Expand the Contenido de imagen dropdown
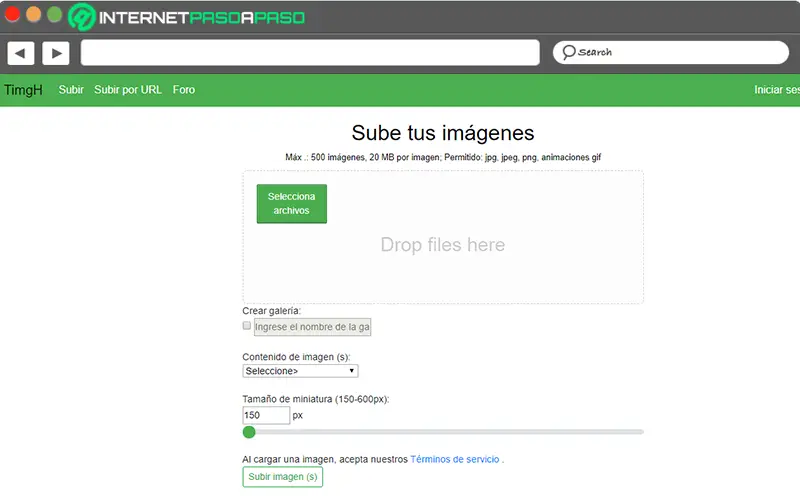This screenshot has height=500, width=800. tap(300, 371)
